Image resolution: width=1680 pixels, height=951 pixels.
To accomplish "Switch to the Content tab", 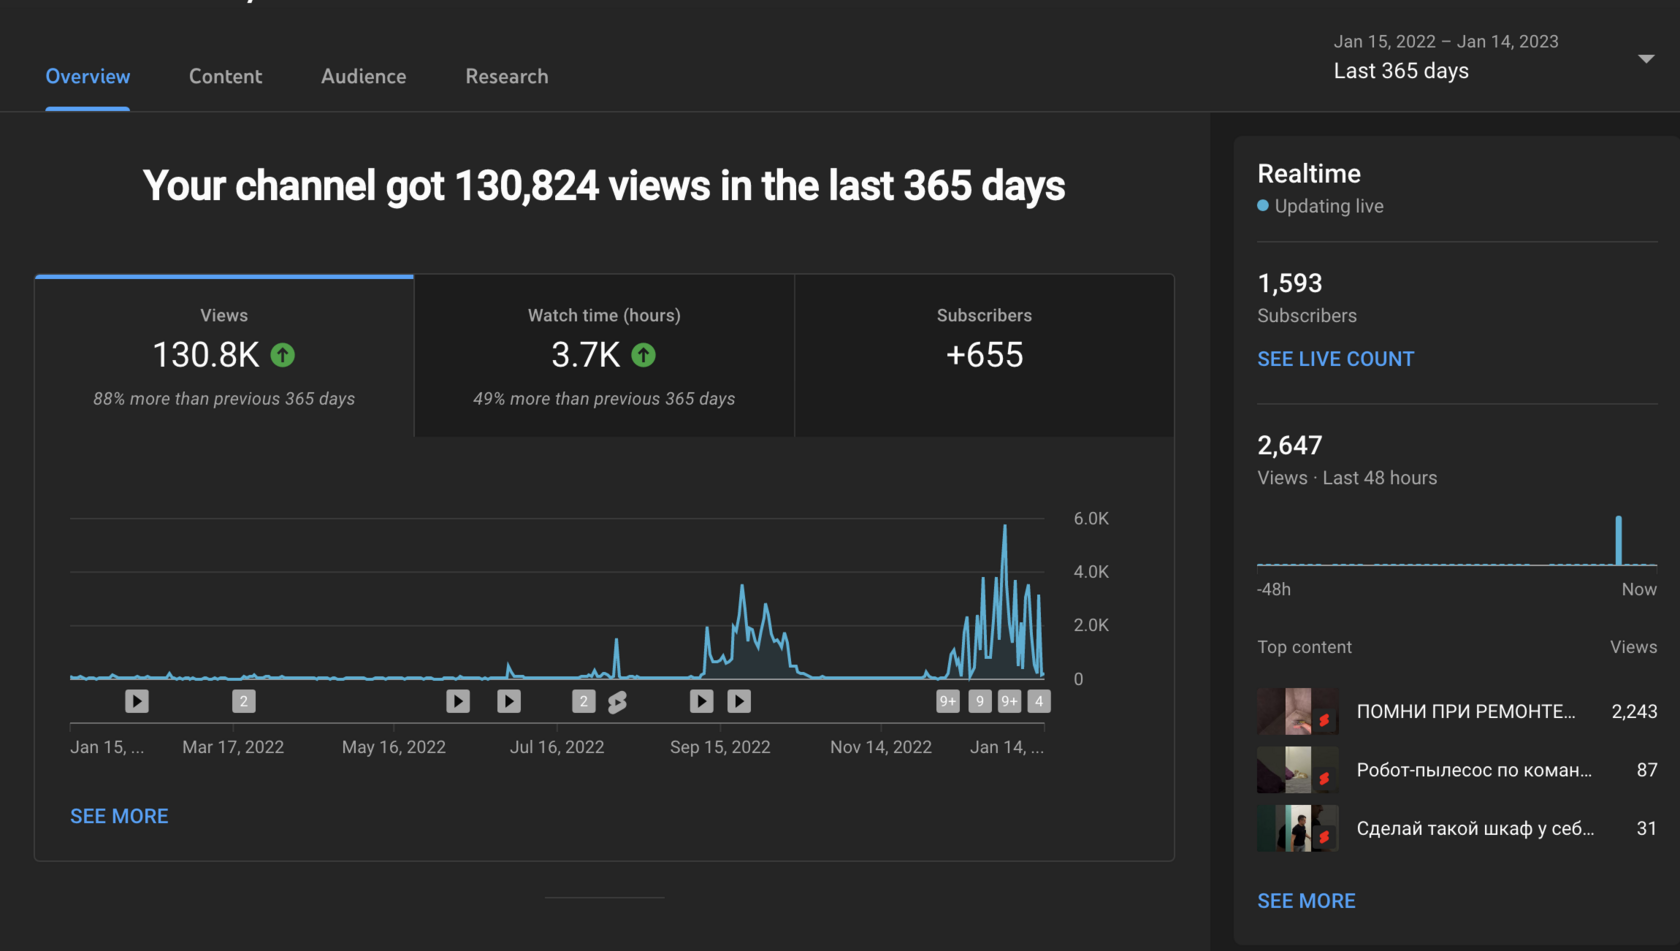I will click(x=225, y=77).
